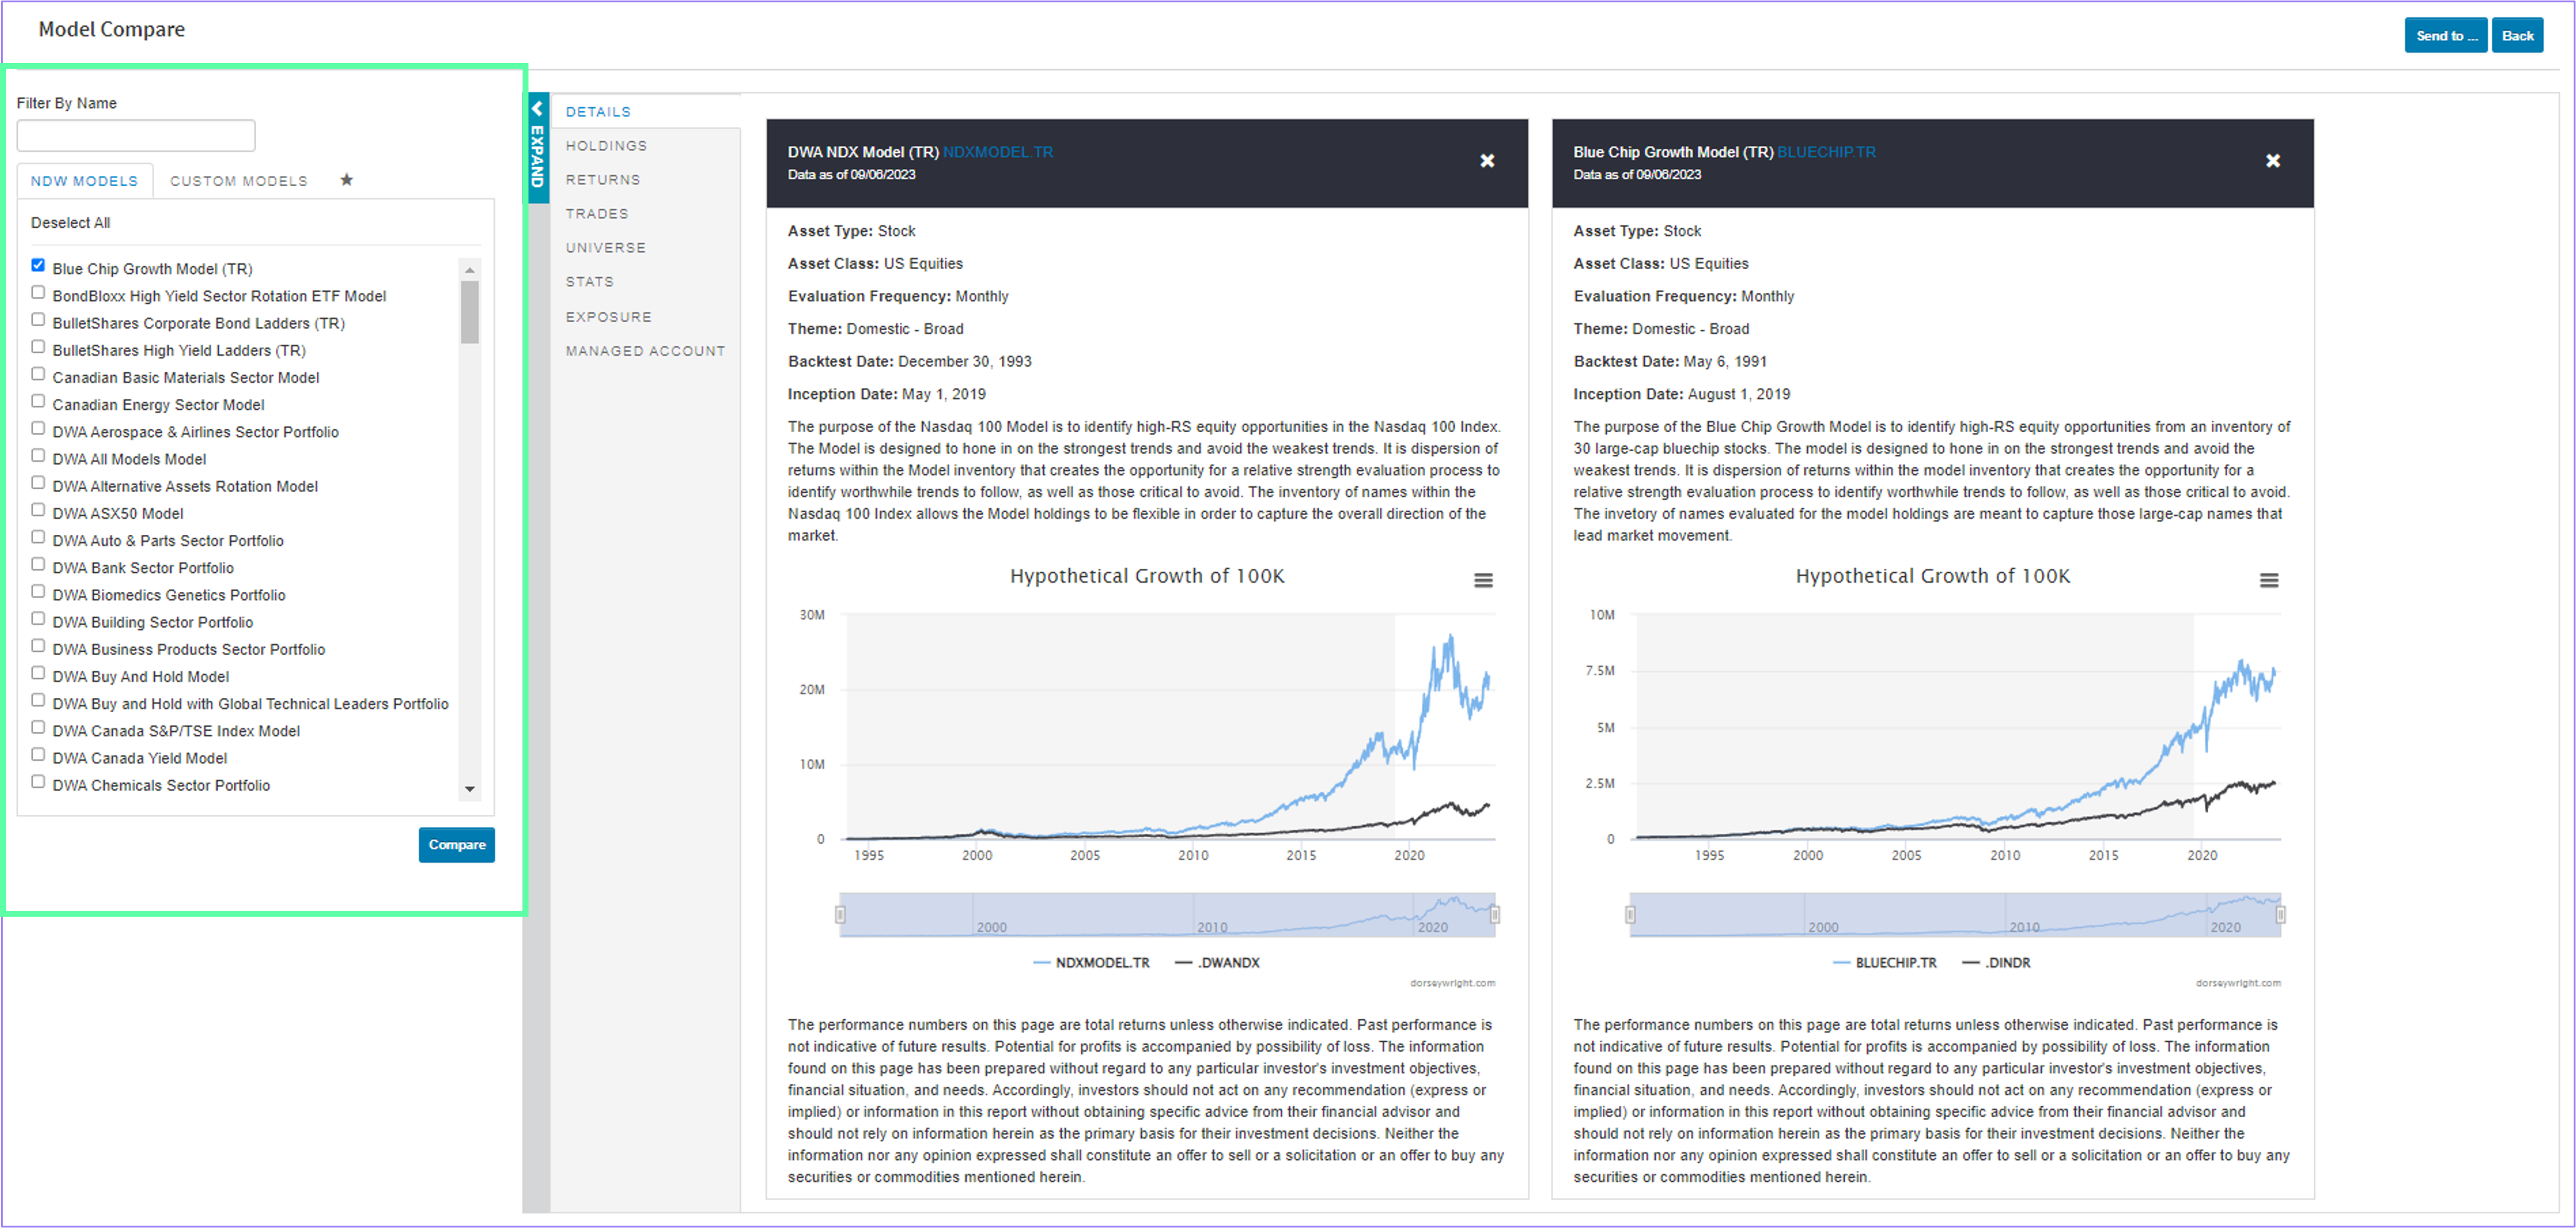Image resolution: width=2576 pixels, height=1228 pixels.
Task: Toggle the .DWANDX legend series
Action: (1217, 963)
